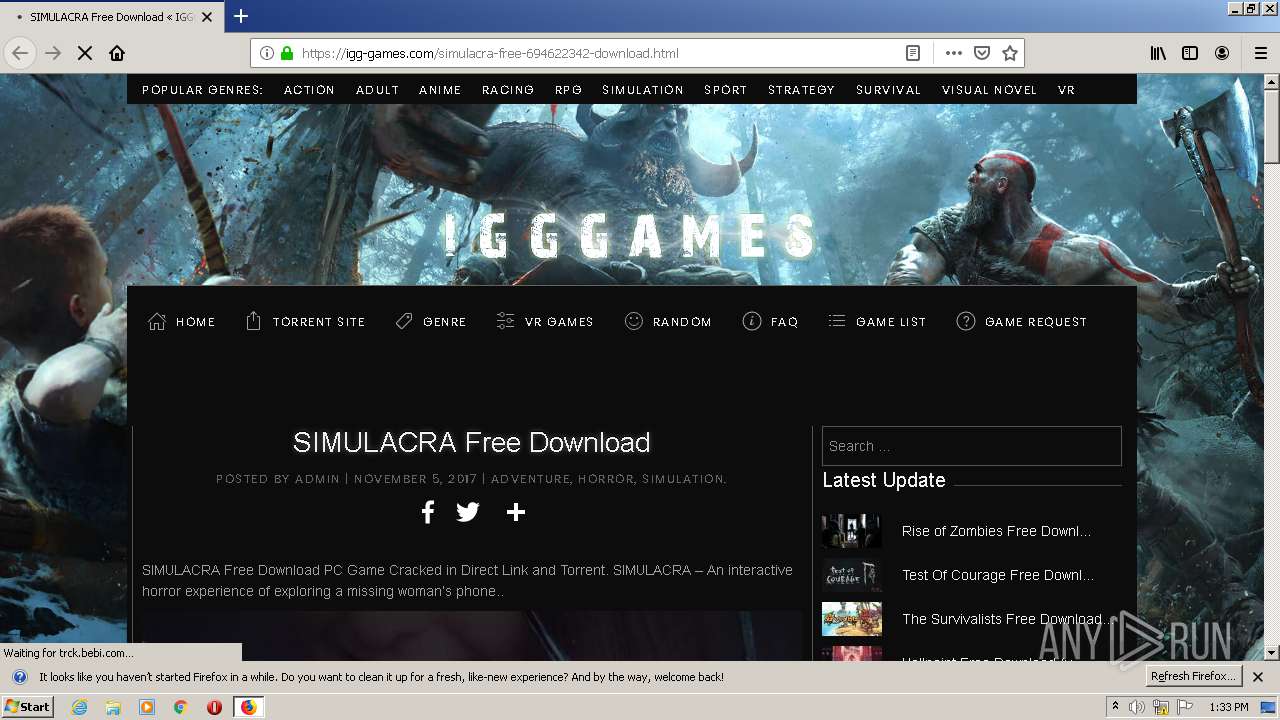Stop loading the page

pos(85,53)
